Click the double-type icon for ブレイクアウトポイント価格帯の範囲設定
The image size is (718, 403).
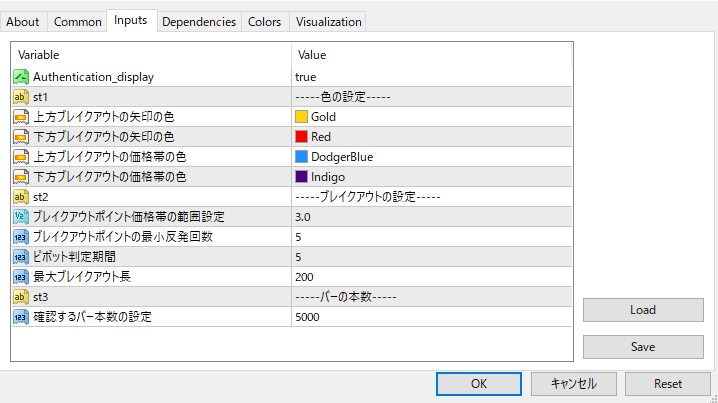coord(21,217)
